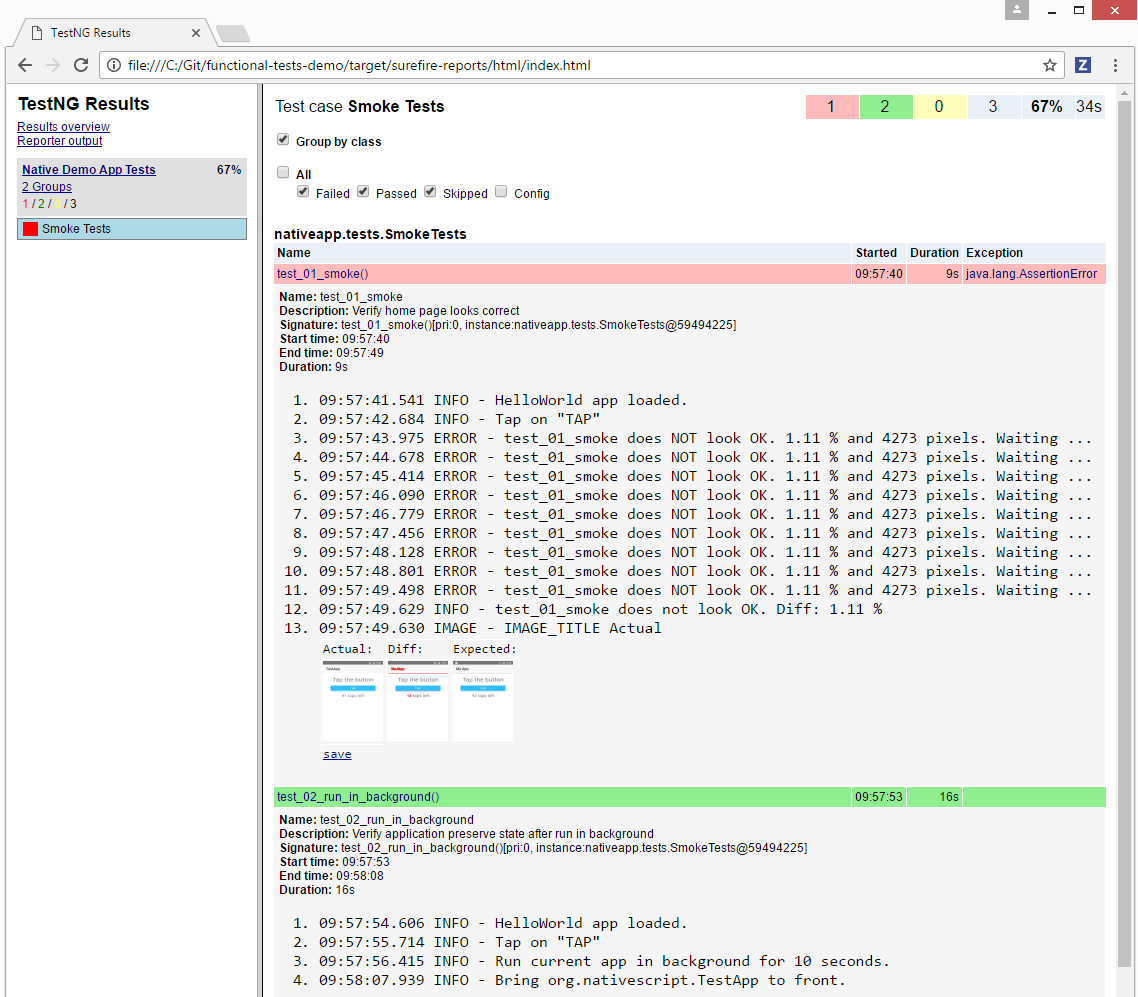Open the 2 Groups link
1138x997 pixels.
46,186
